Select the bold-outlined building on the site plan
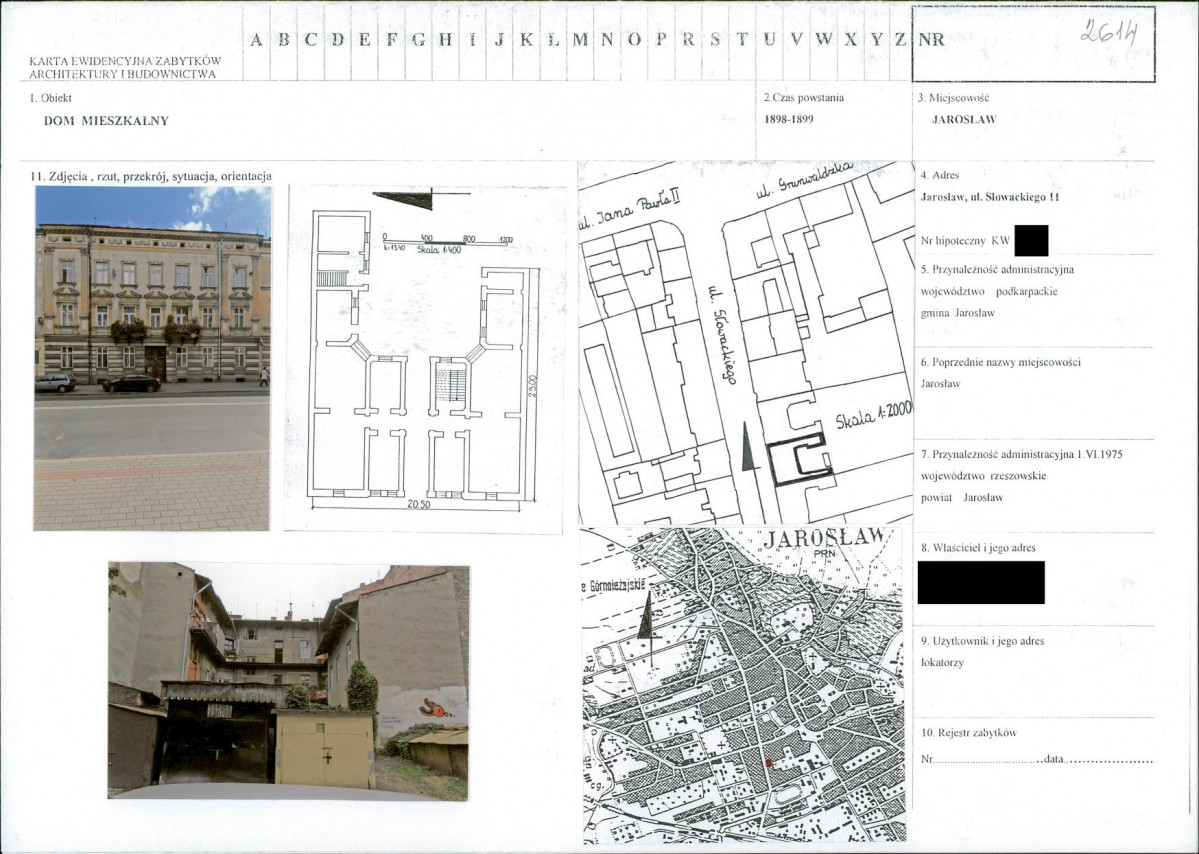 (x=799, y=460)
